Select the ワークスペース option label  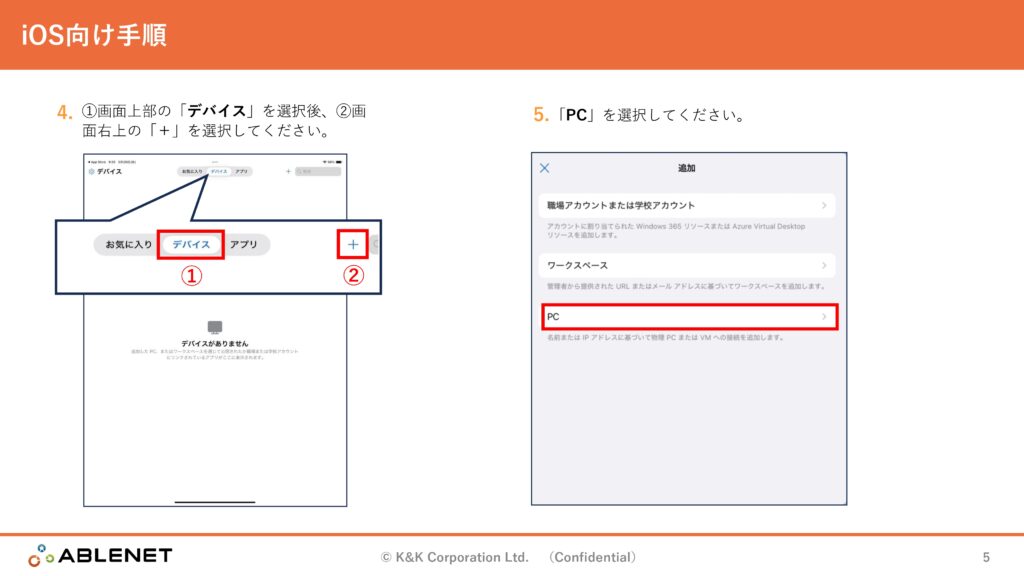[577, 266]
